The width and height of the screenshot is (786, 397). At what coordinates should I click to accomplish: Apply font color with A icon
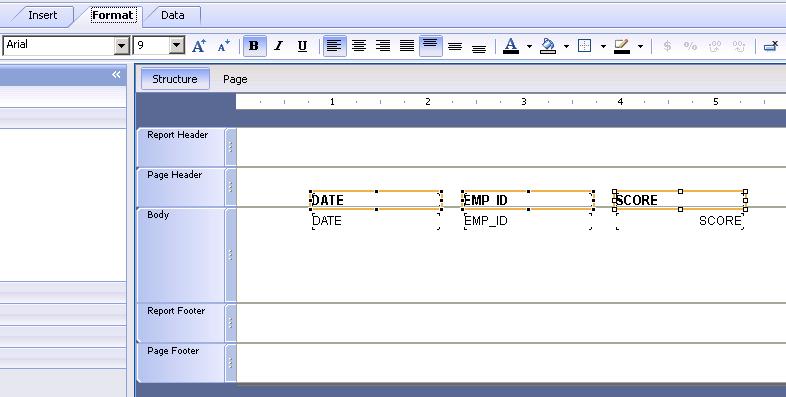(511, 46)
